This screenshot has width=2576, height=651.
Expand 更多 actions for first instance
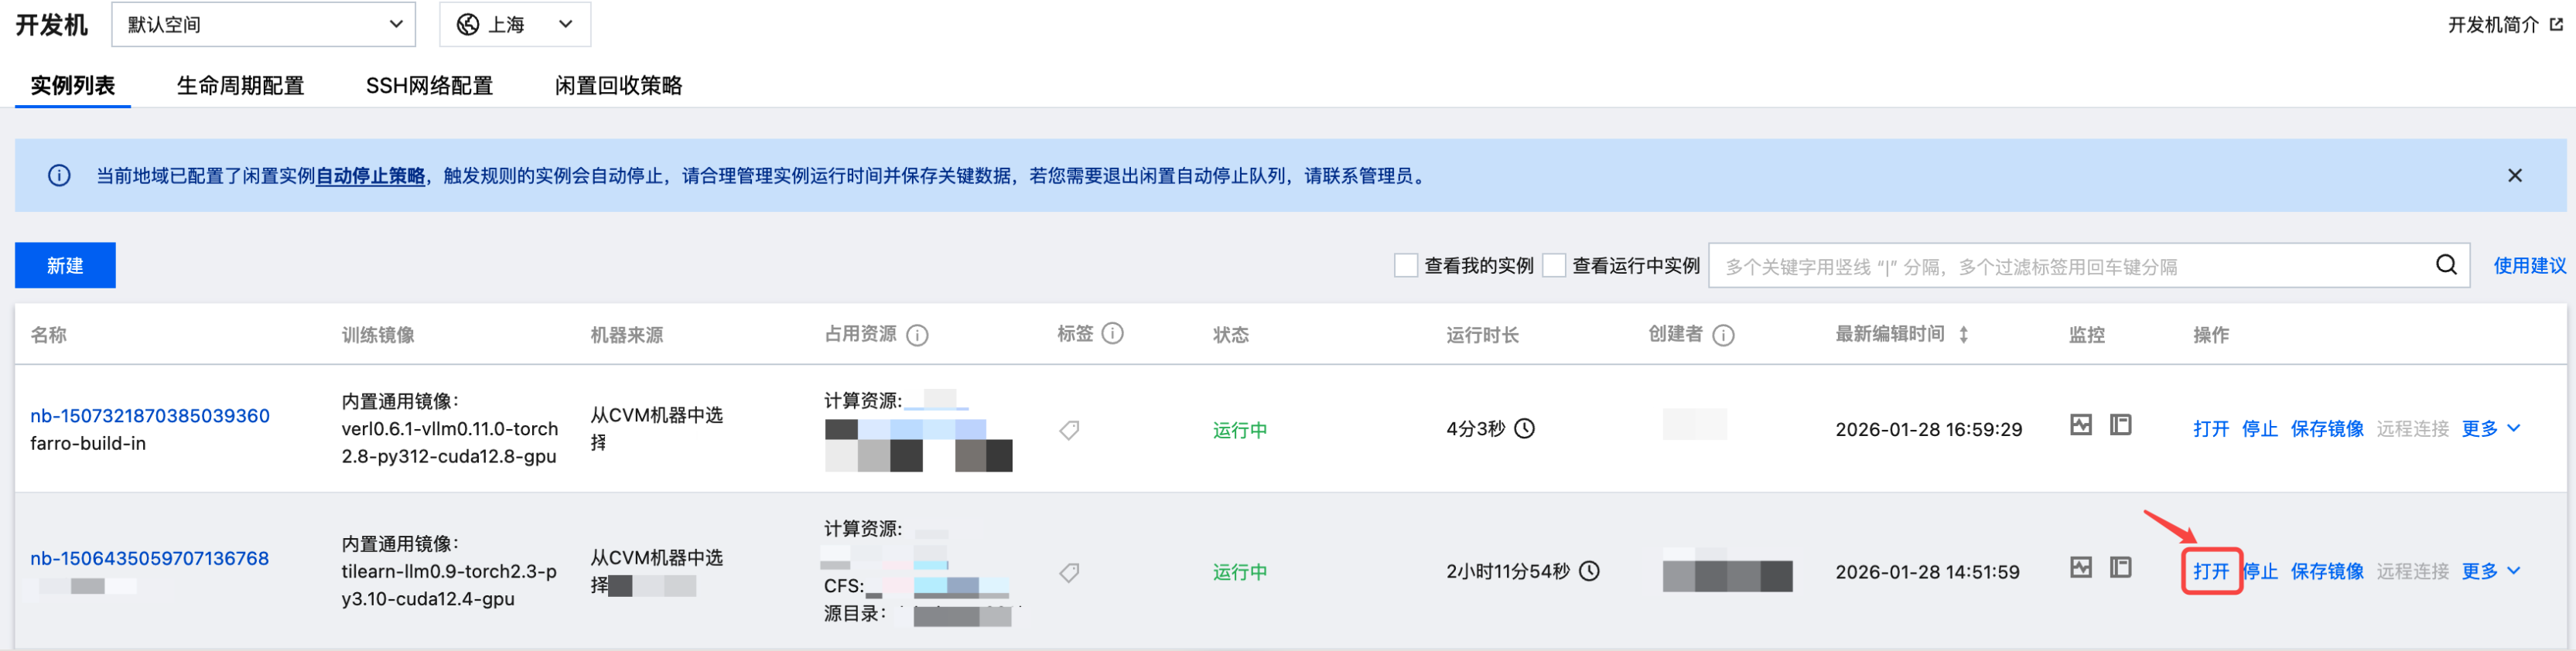(2490, 429)
